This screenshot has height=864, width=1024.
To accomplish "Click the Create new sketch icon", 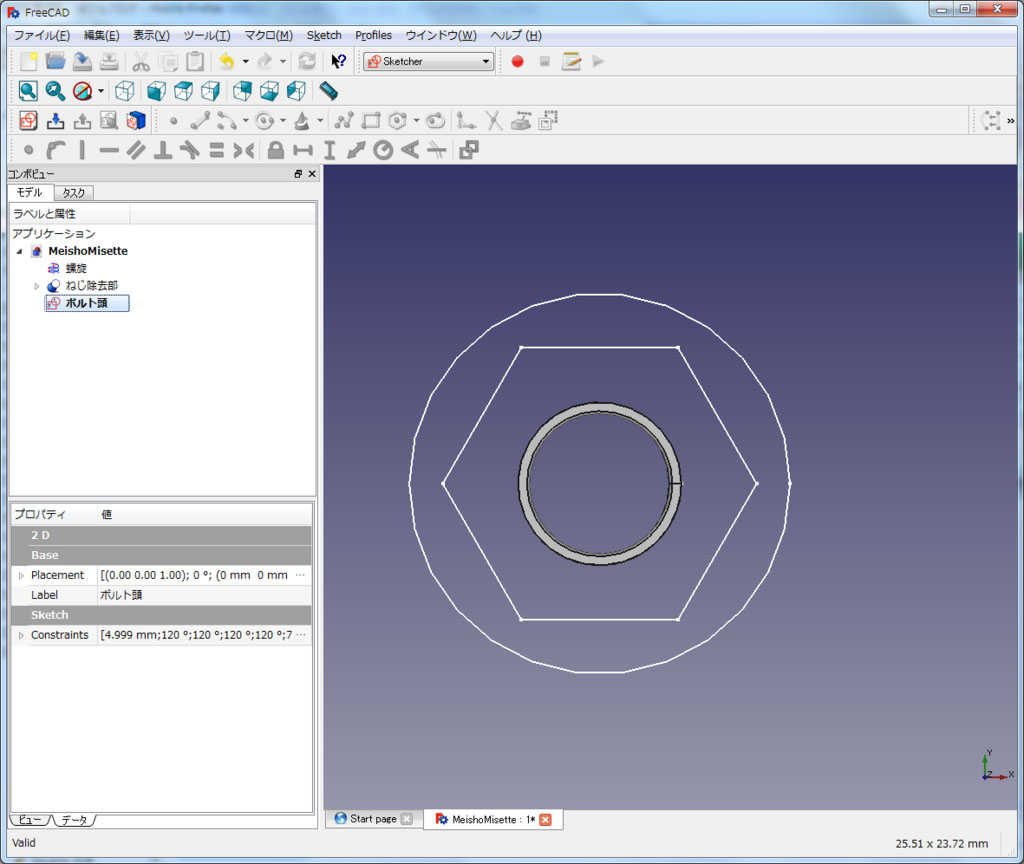I will pyautogui.click(x=28, y=121).
